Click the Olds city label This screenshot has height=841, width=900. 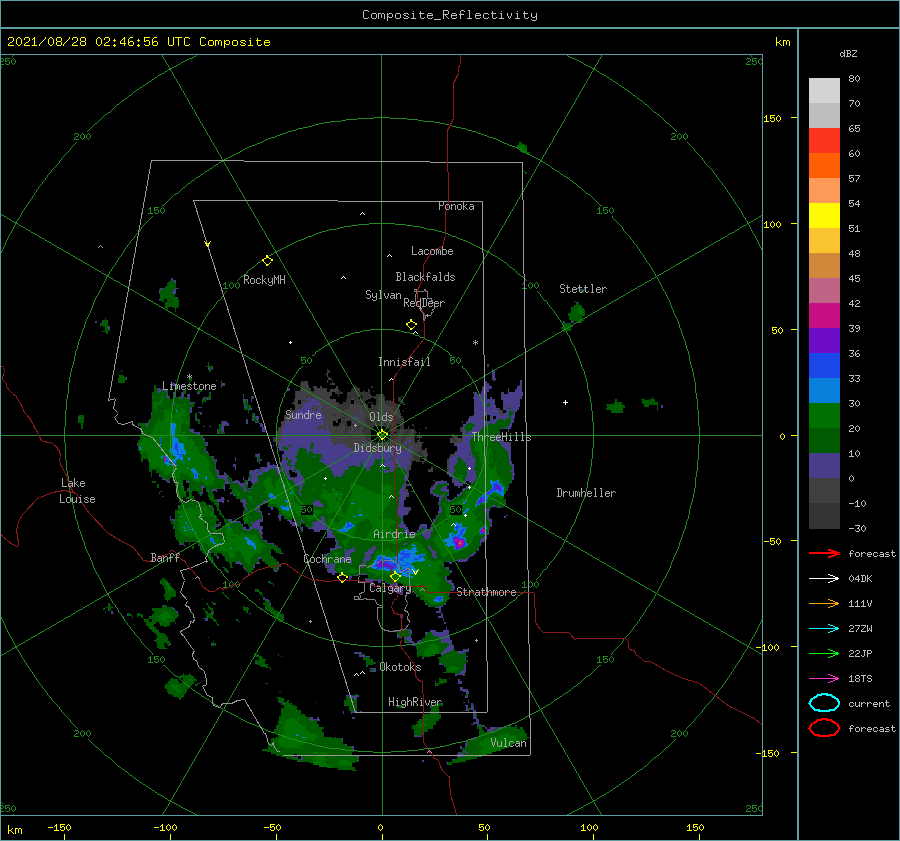click(381, 417)
